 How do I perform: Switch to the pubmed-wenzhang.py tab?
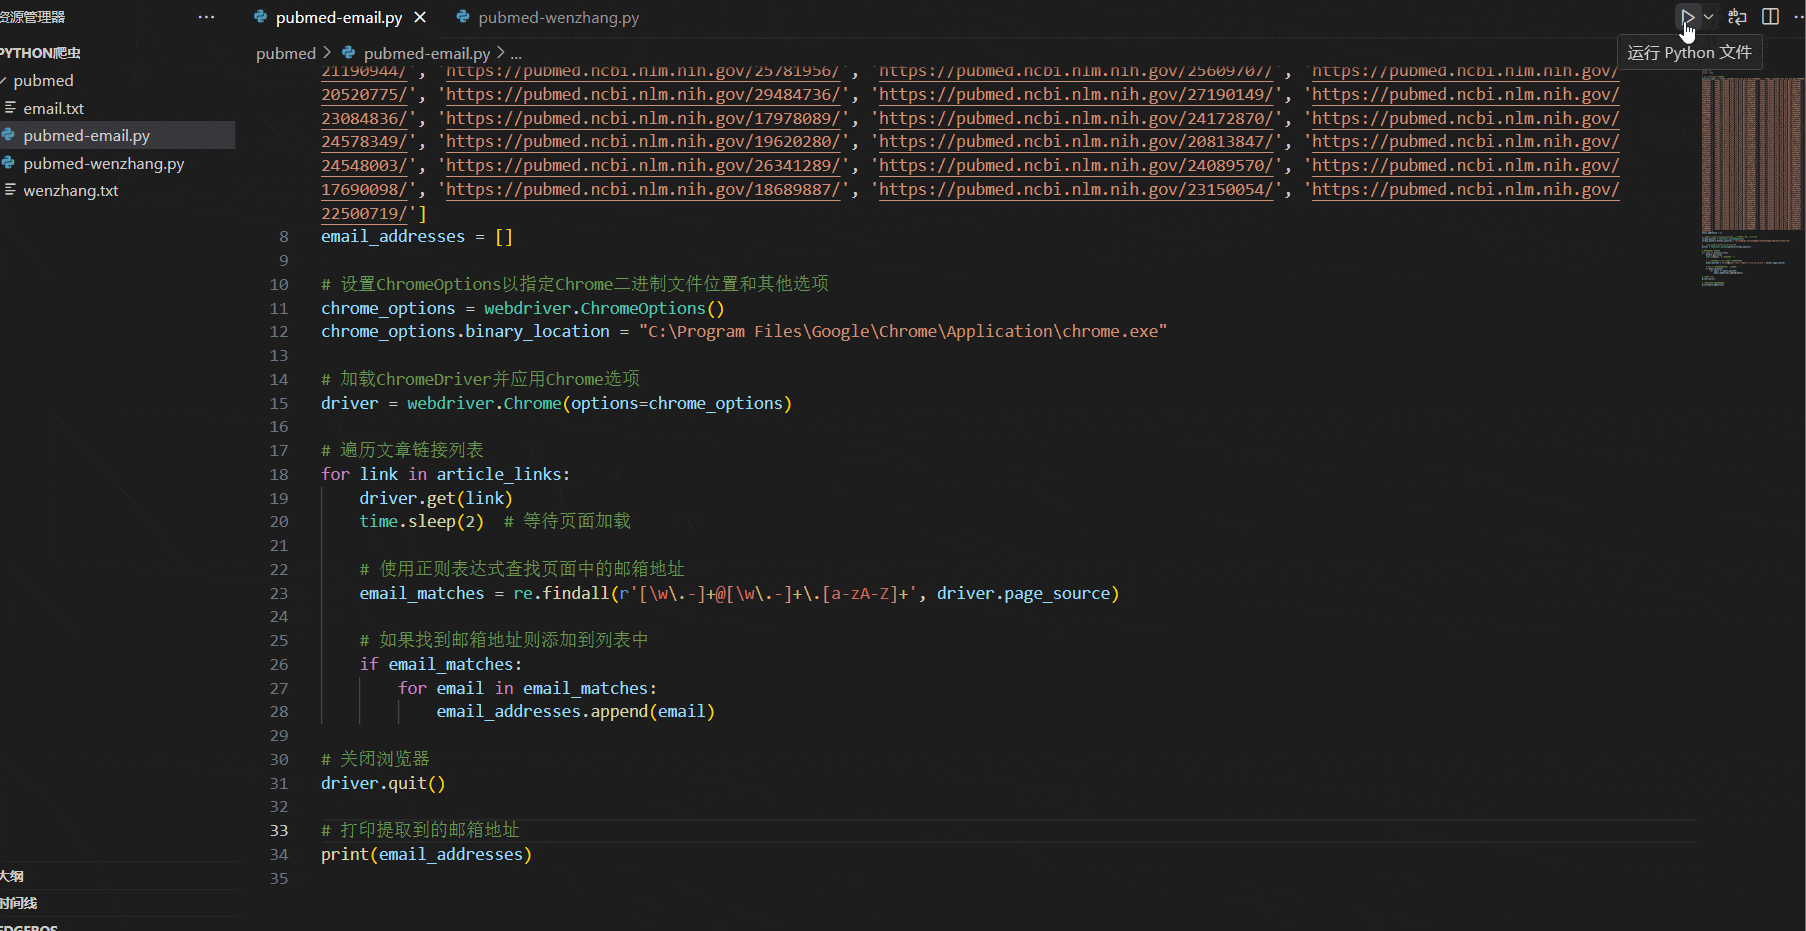click(x=558, y=17)
